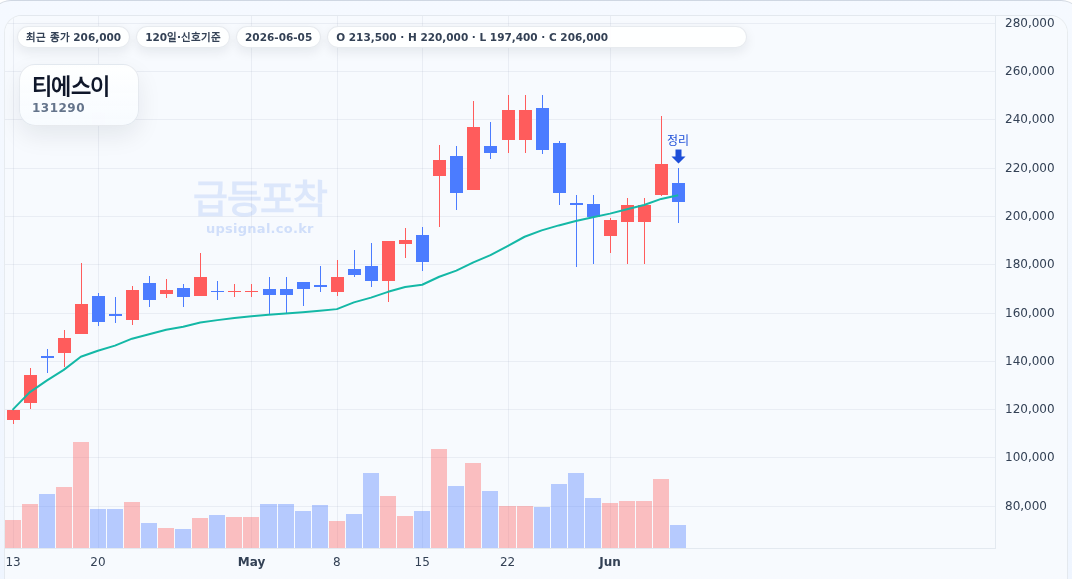Click the 2026-06-05 date pill
This screenshot has height=579, width=1072.
(x=278, y=37)
